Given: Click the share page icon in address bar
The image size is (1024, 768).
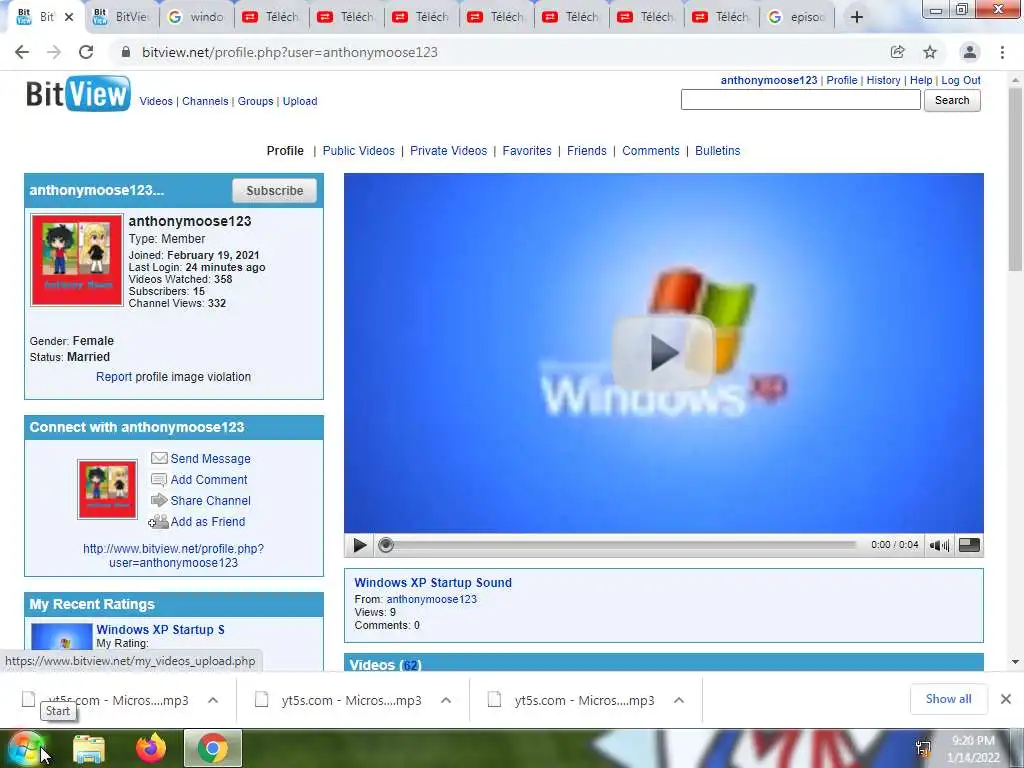Looking at the screenshot, I should pos(898,52).
